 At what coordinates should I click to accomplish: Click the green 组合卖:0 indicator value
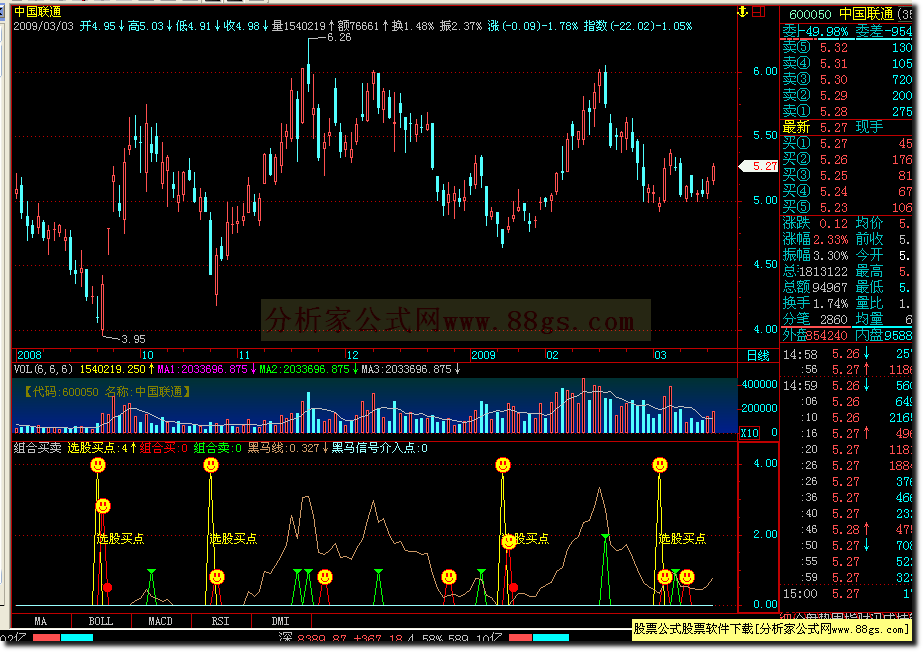[x=217, y=449]
